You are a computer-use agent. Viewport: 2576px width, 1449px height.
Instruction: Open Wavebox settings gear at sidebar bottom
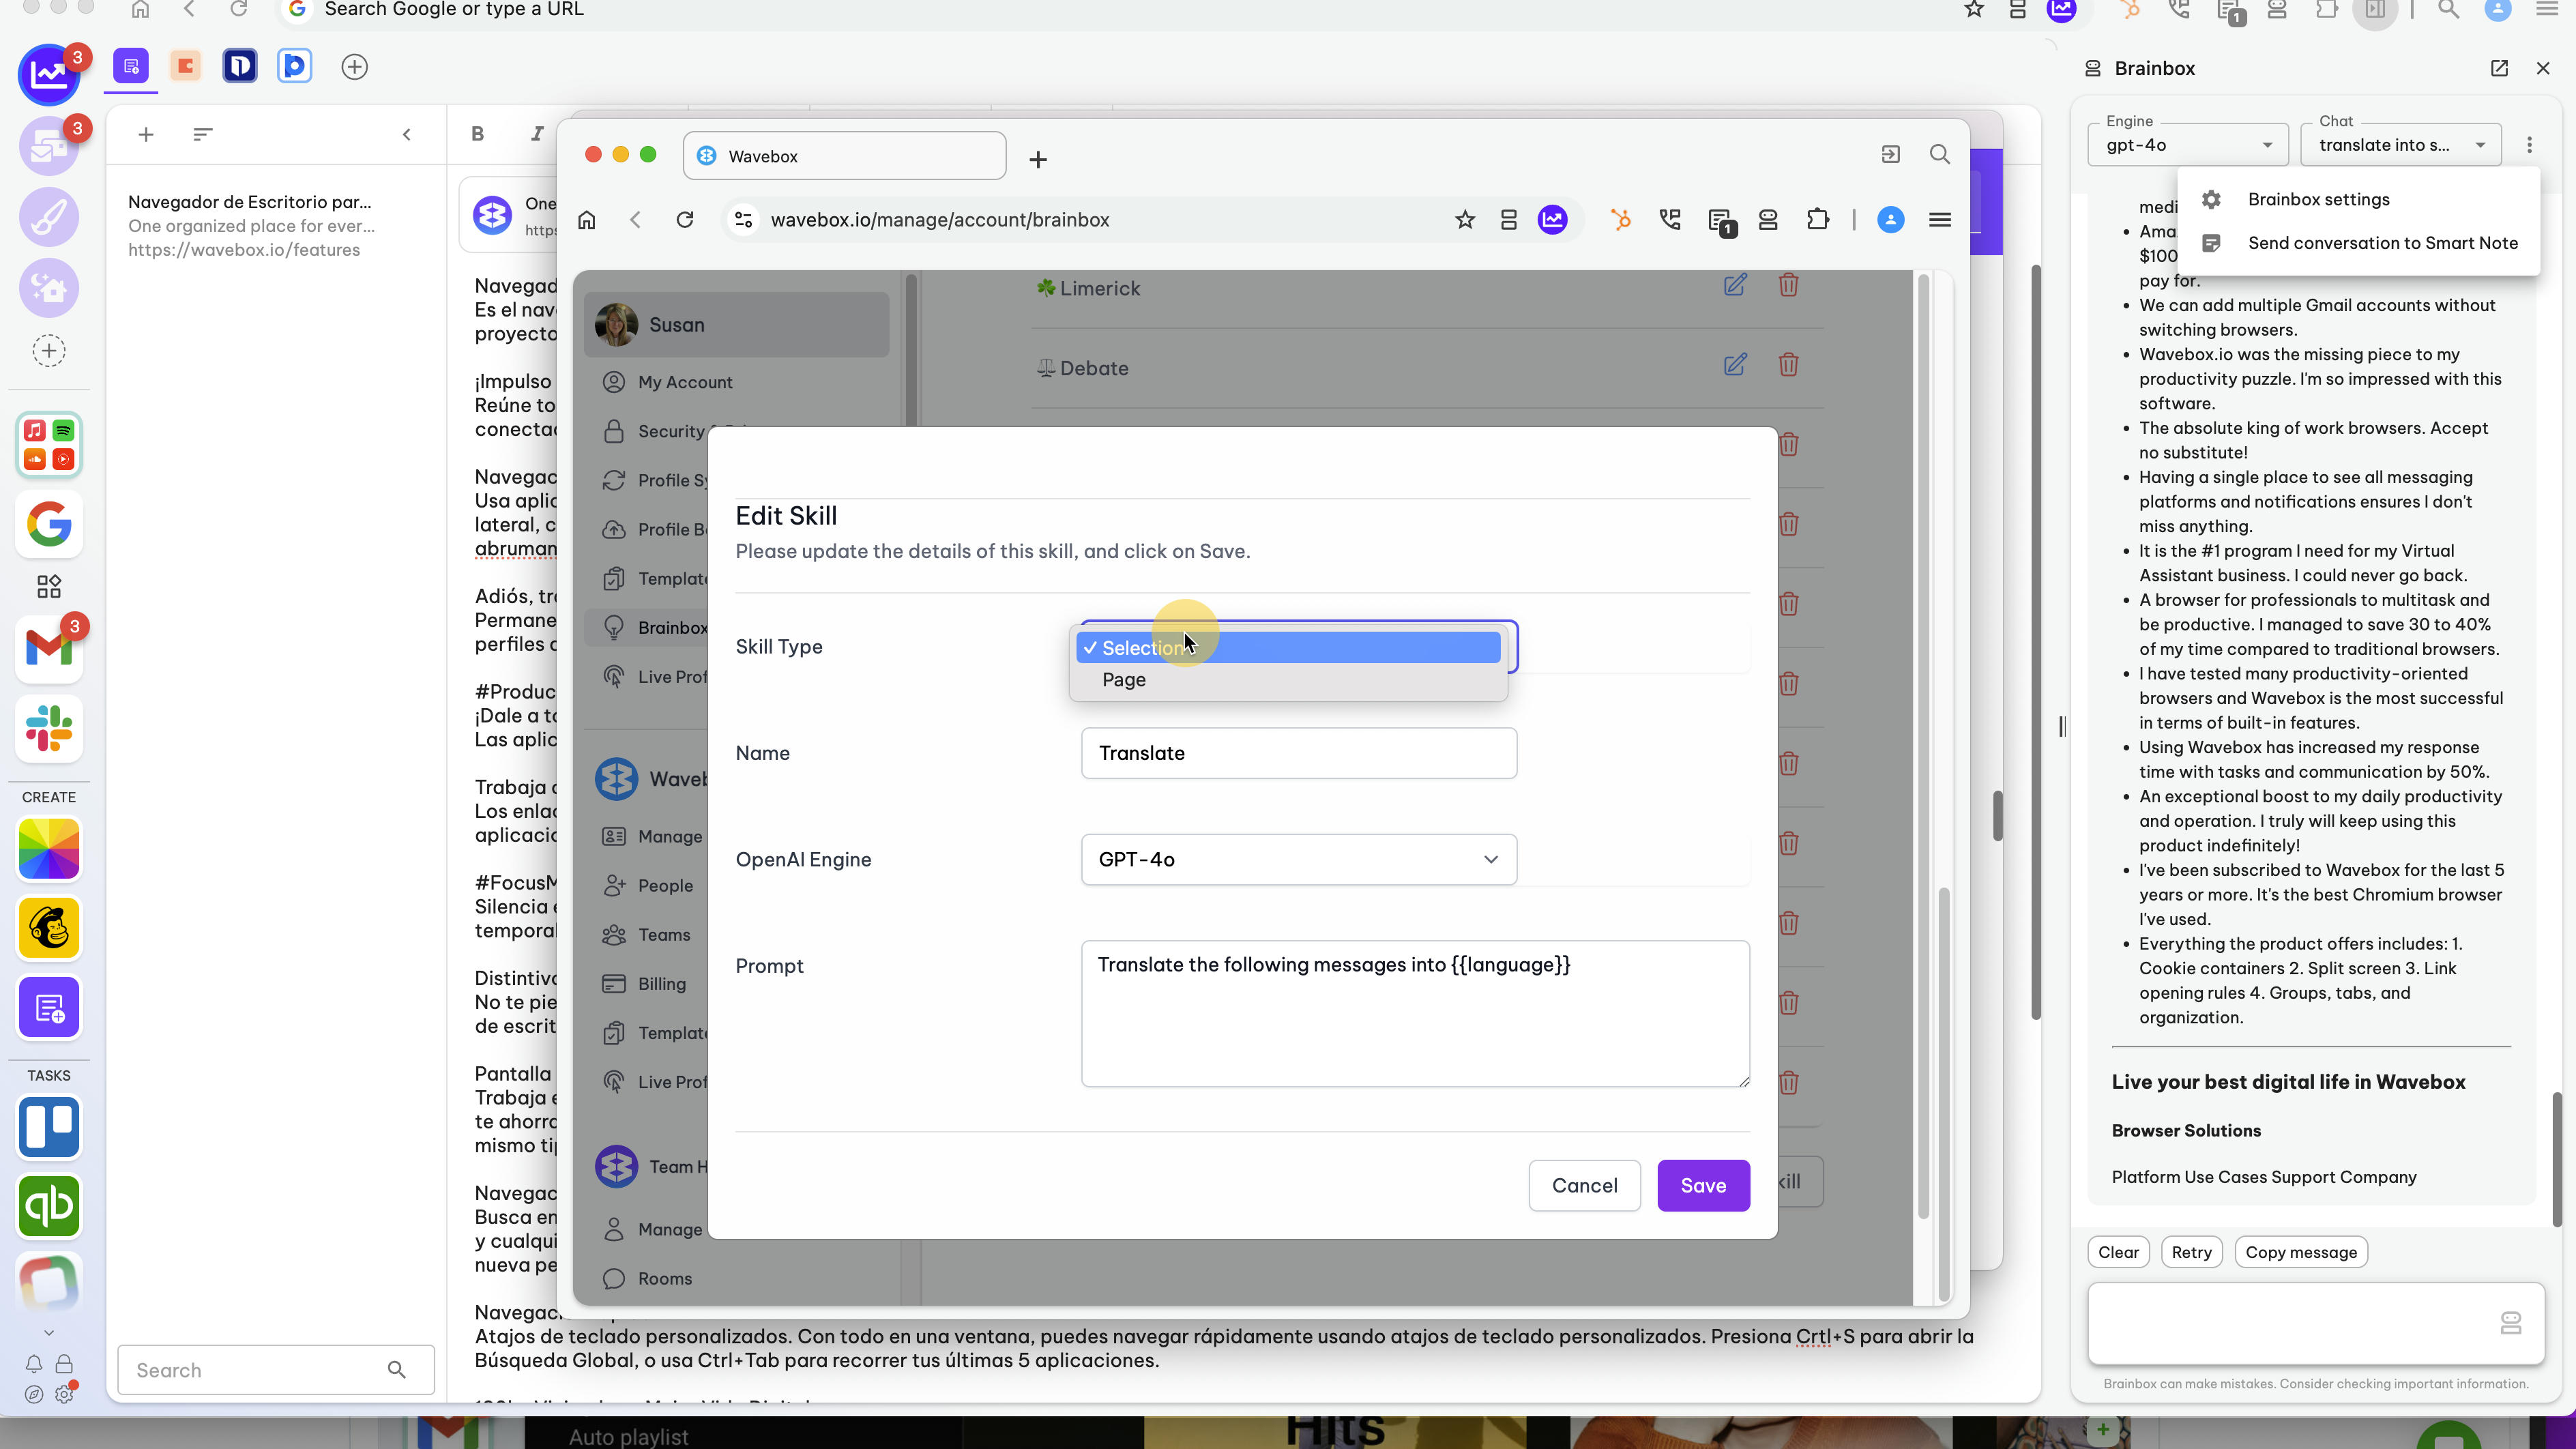[x=65, y=1393]
